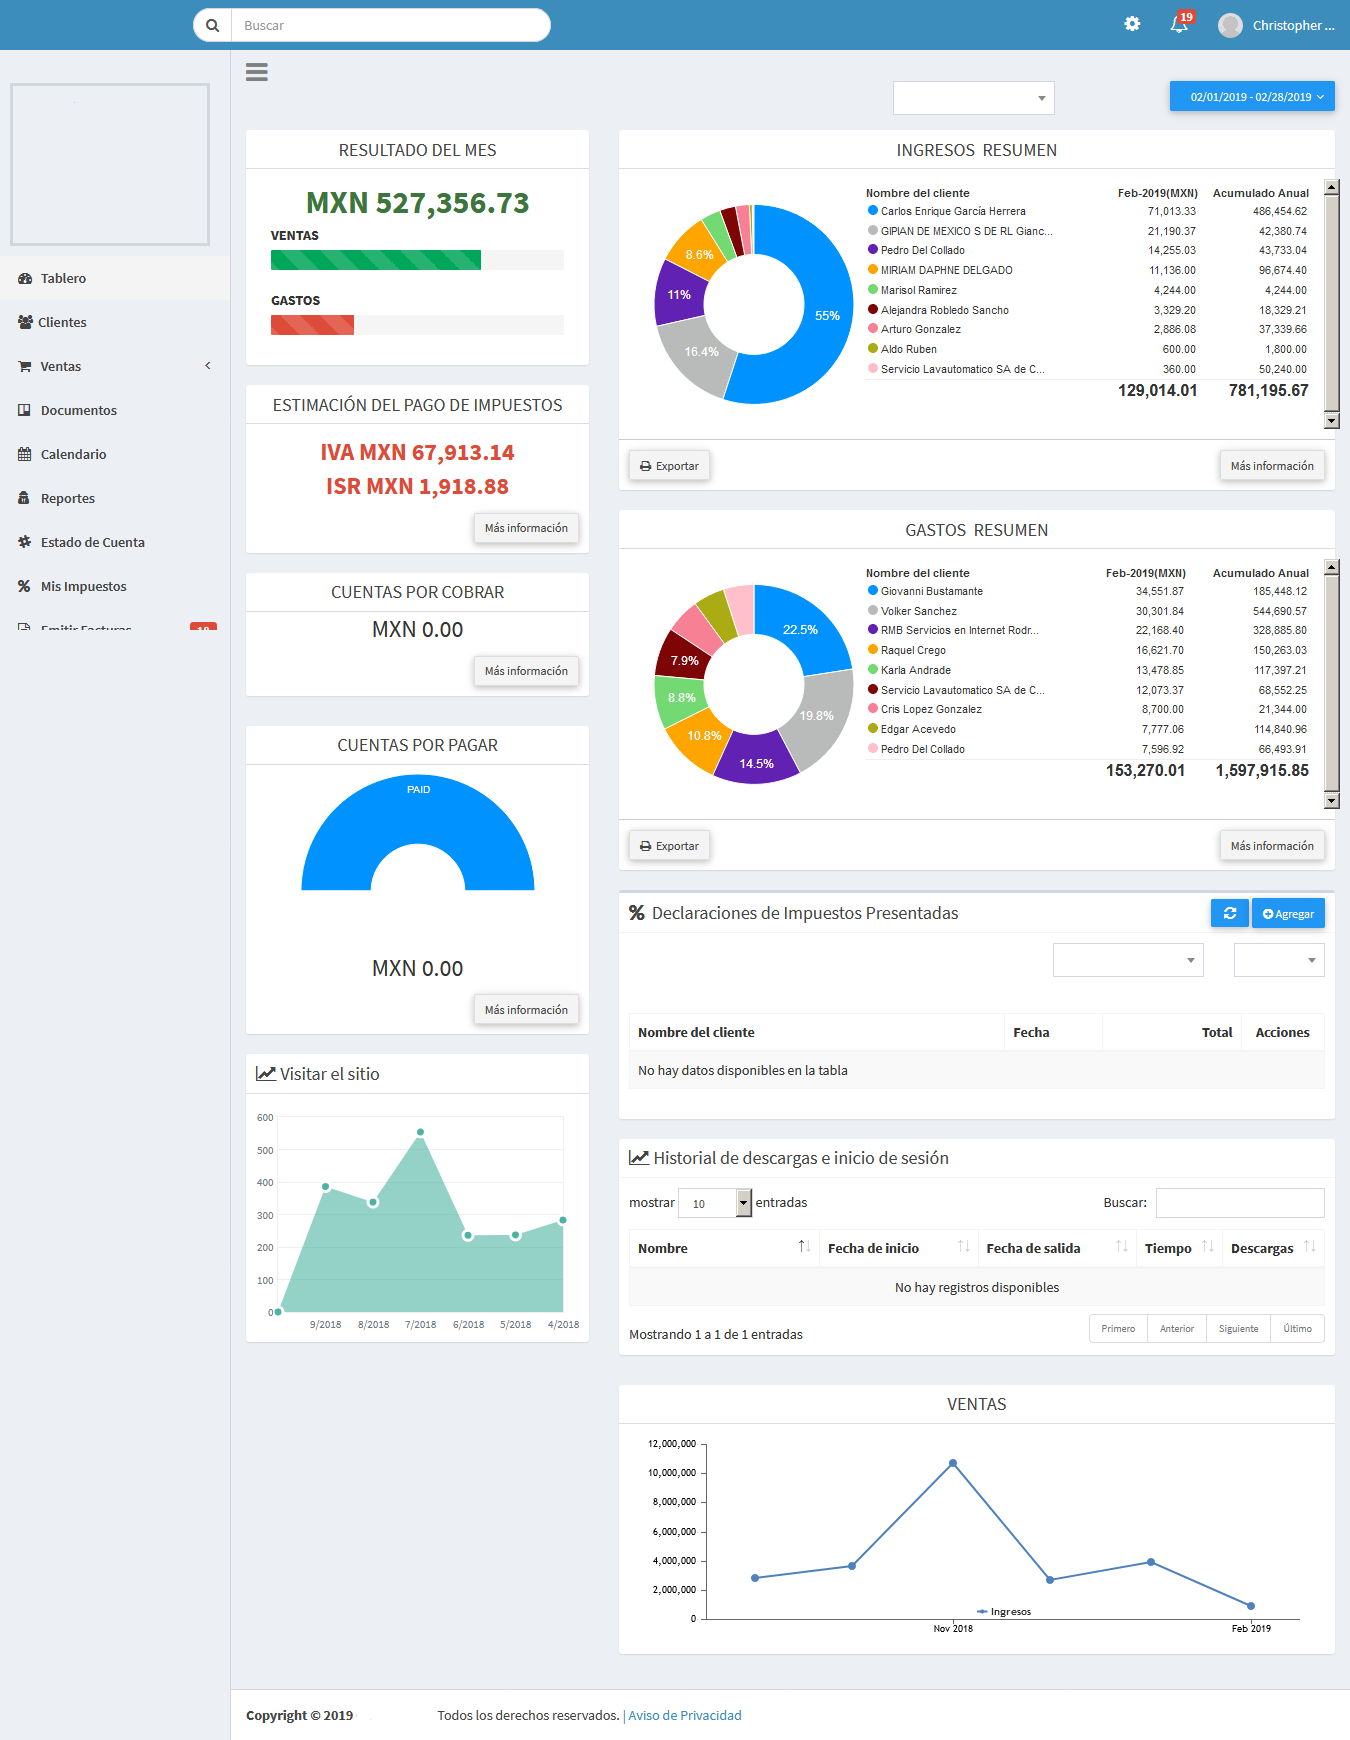1350x1740 pixels.
Task: Sort by Nombre column arrows
Action: click(x=804, y=1247)
